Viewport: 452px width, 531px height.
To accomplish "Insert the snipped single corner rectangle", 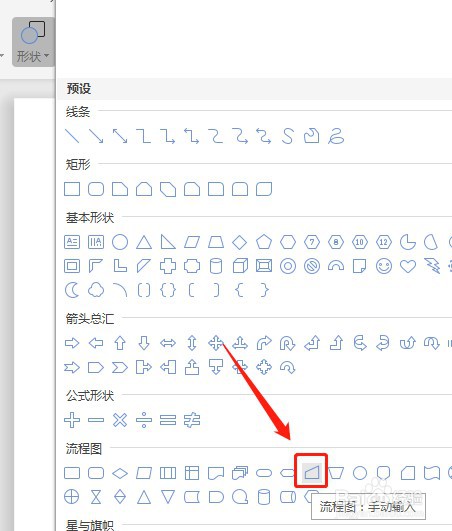I will (x=120, y=189).
